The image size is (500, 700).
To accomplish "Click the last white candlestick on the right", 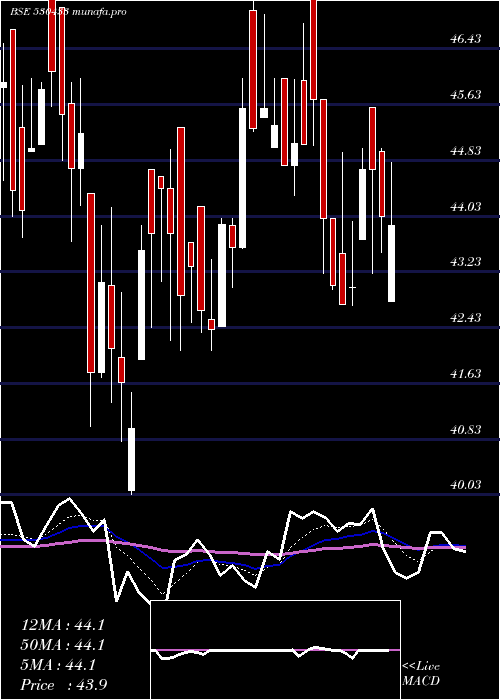I will tap(392, 263).
